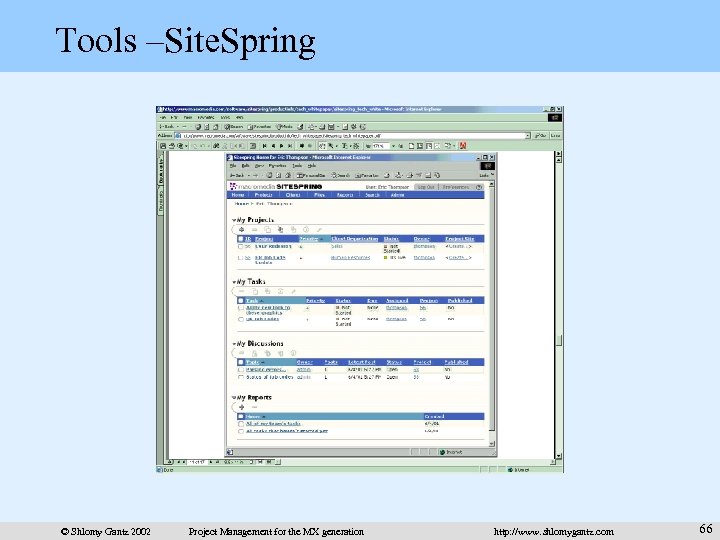Click the Stop icon in outer browser toolbar

[198, 127]
